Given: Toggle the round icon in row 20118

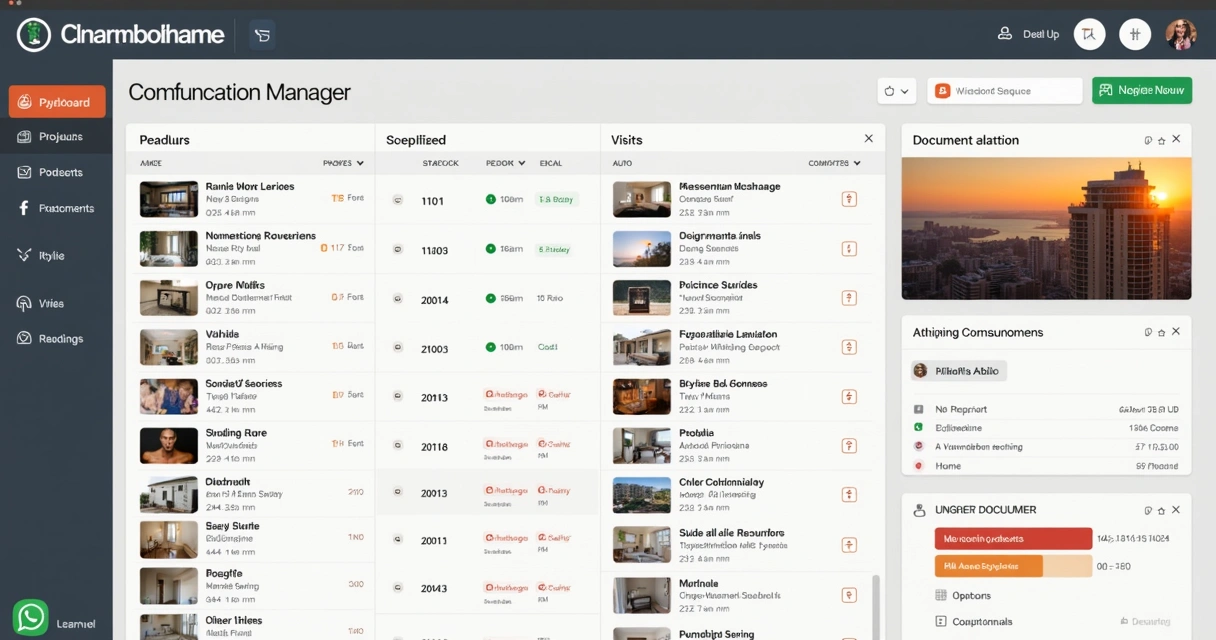Looking at the screenshot, I should pos(398,446).
